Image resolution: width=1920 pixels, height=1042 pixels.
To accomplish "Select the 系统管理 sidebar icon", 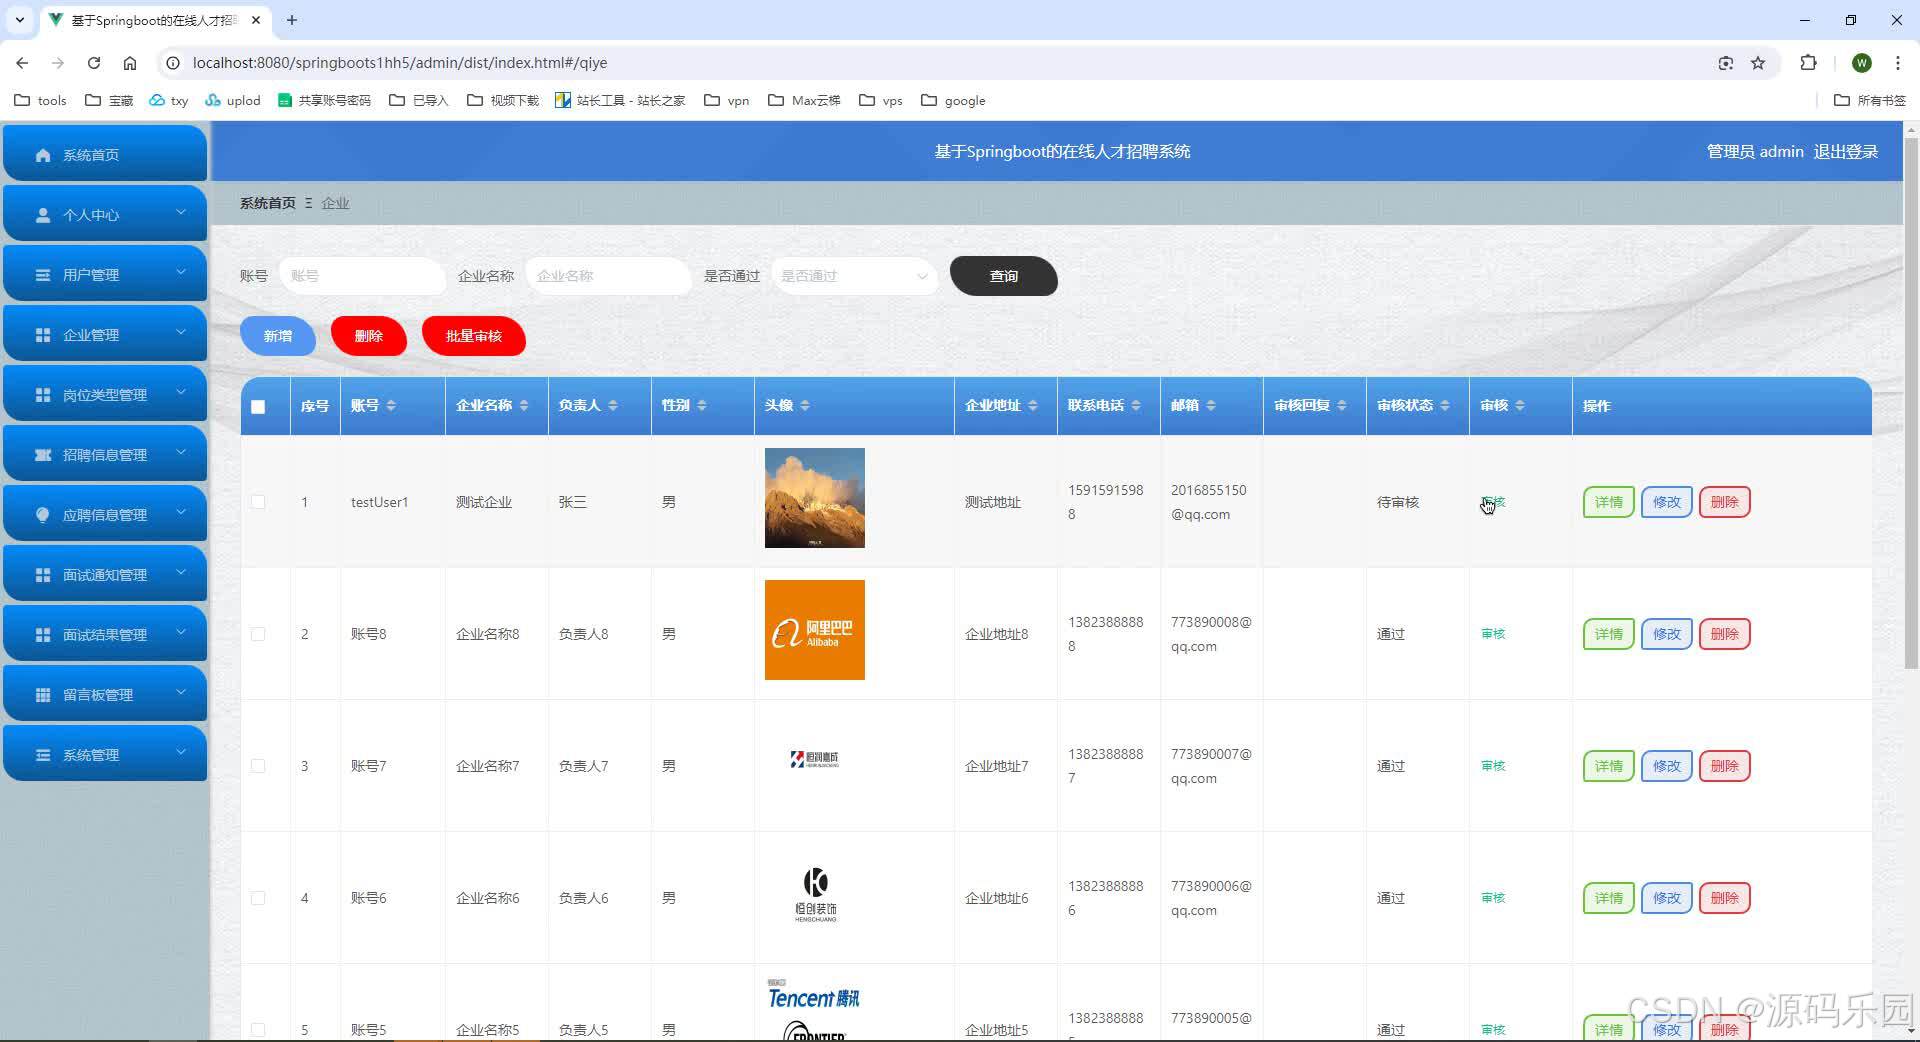I will point(42,753).
